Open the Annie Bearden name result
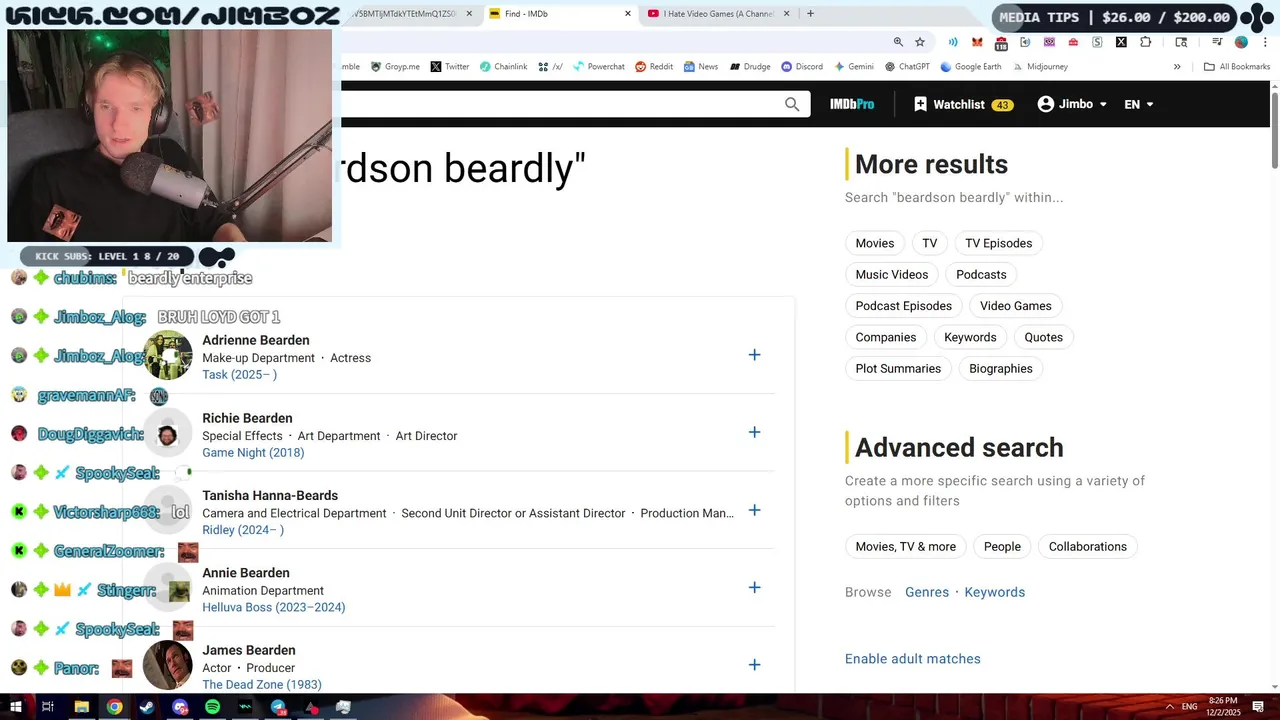The width and height of the screenshot is (1280, 720). point(246,573)
